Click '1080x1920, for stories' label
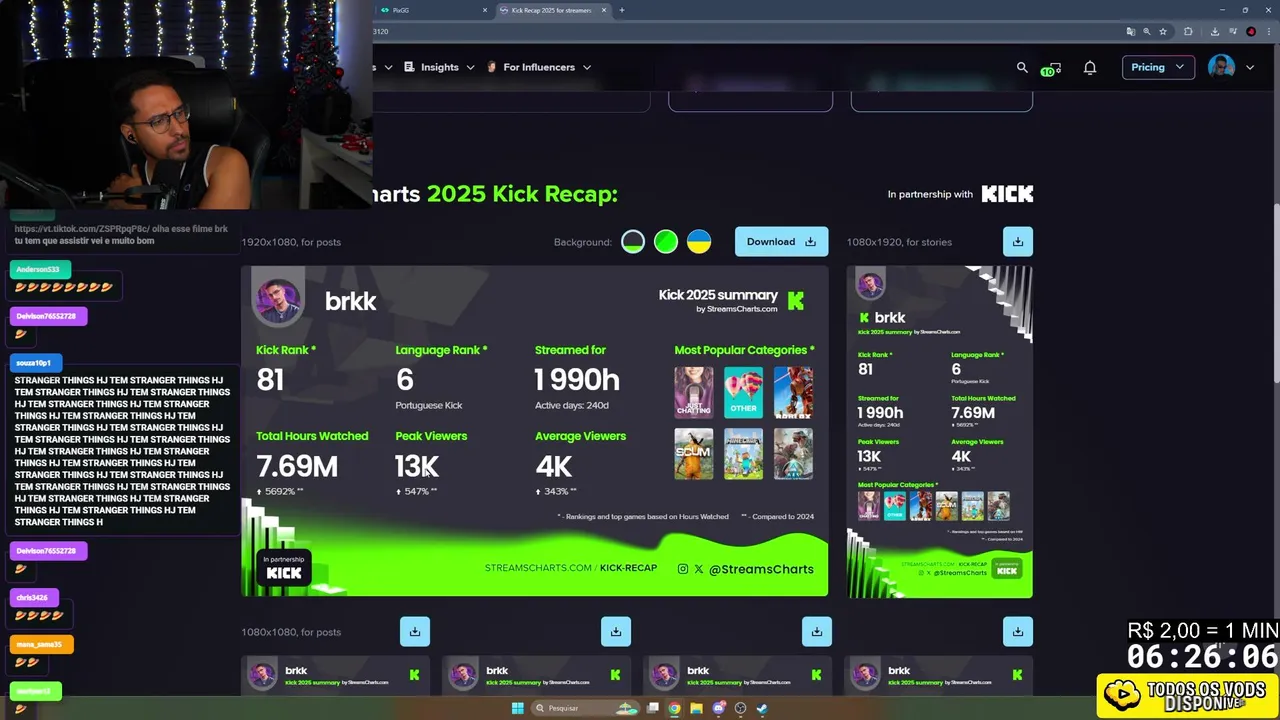The height and width of the screenshot is (720, 1280). point(899,242)
